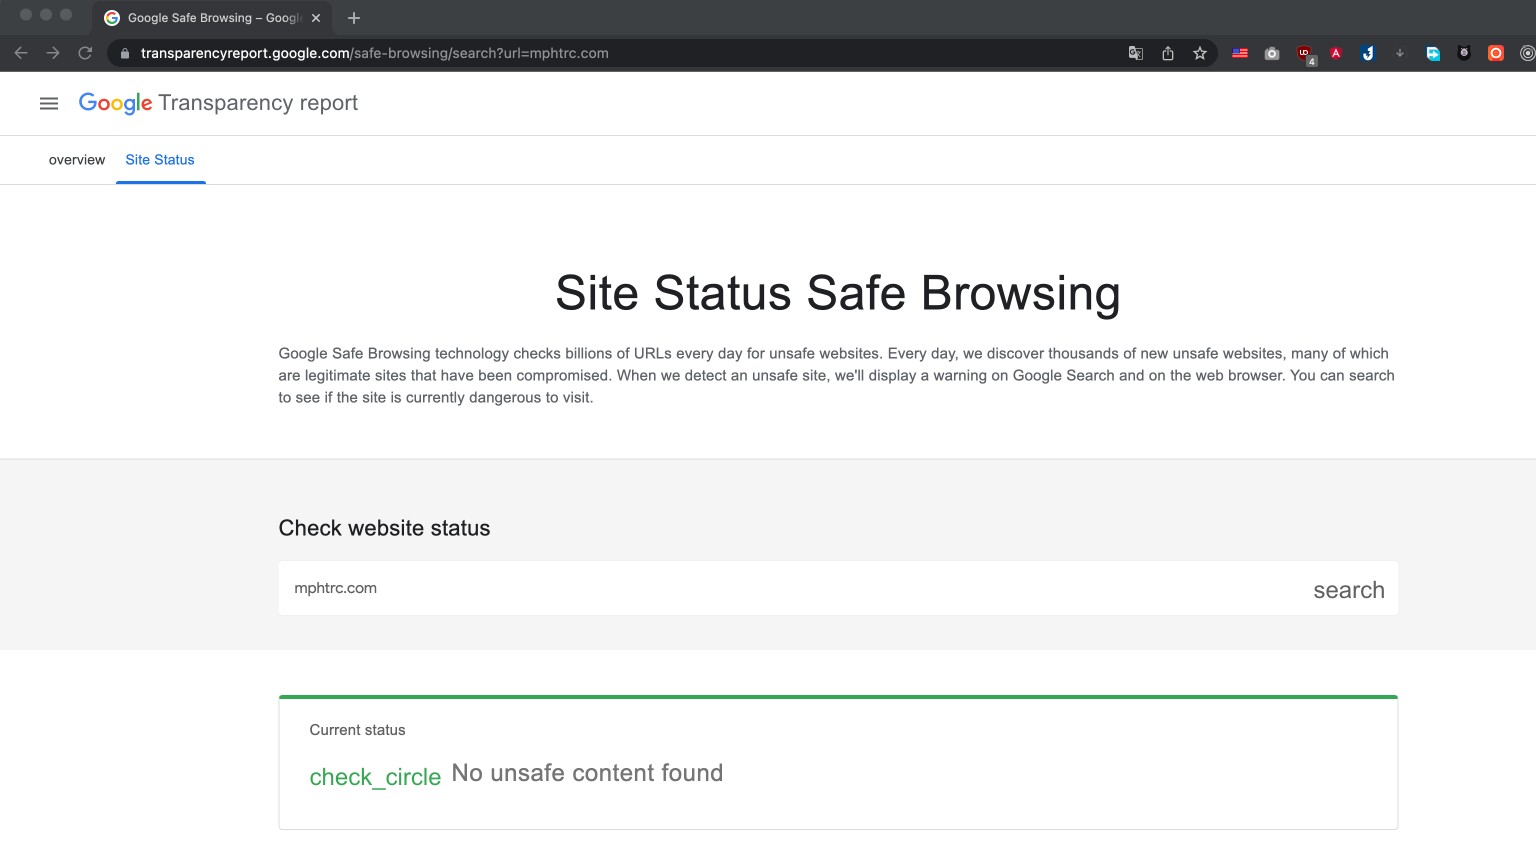Open the camera screenshot extension
Screen dimensions: 1536x850
1271,53
